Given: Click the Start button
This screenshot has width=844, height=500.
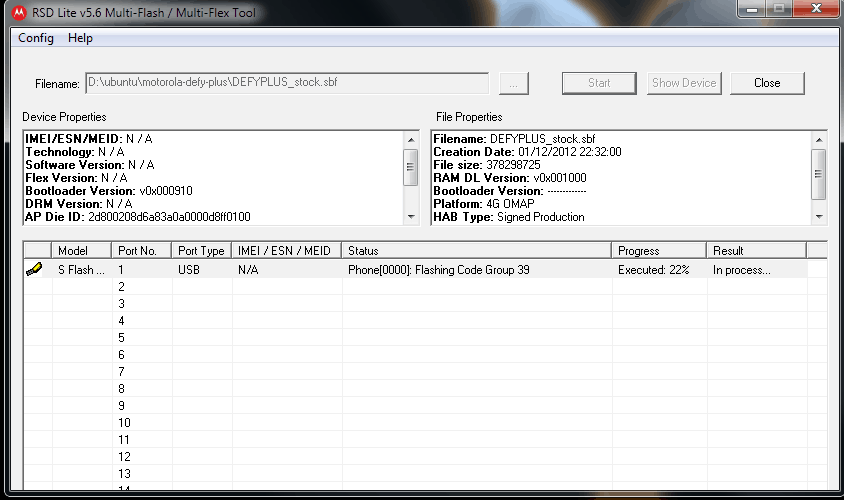Looking at the screenshot, I should click(x=599, y=83).
